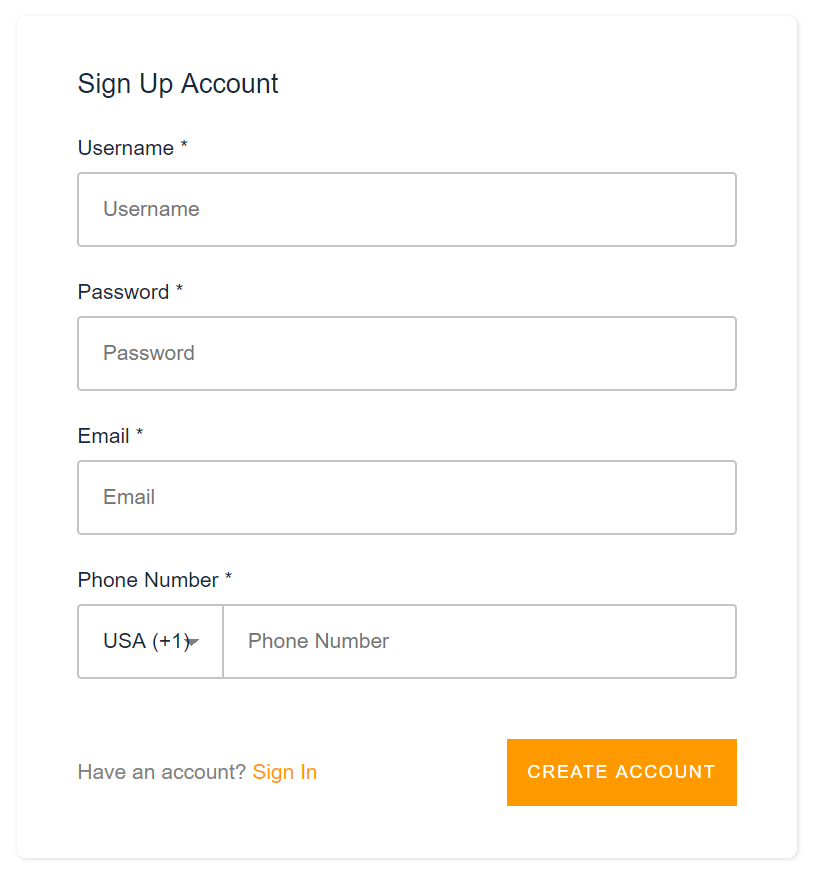
Task: Click the Username input field
Action: point(407,209)
